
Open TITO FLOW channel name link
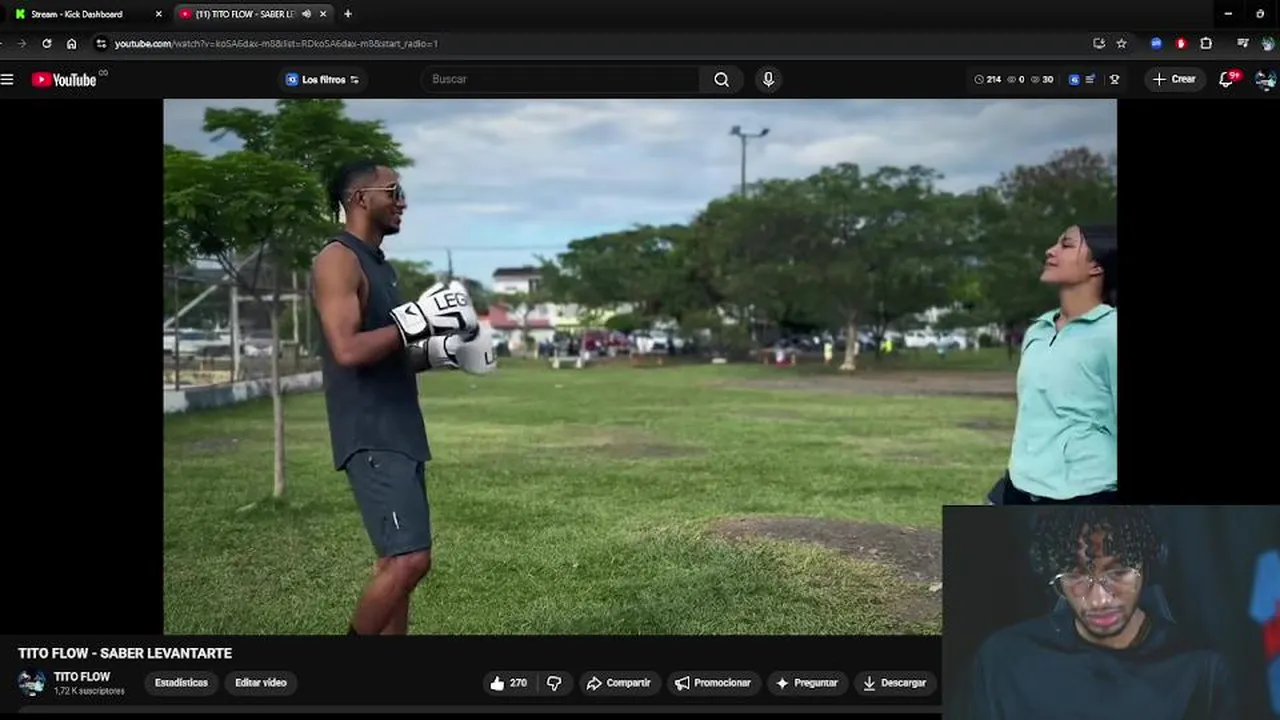pos(82,677)
